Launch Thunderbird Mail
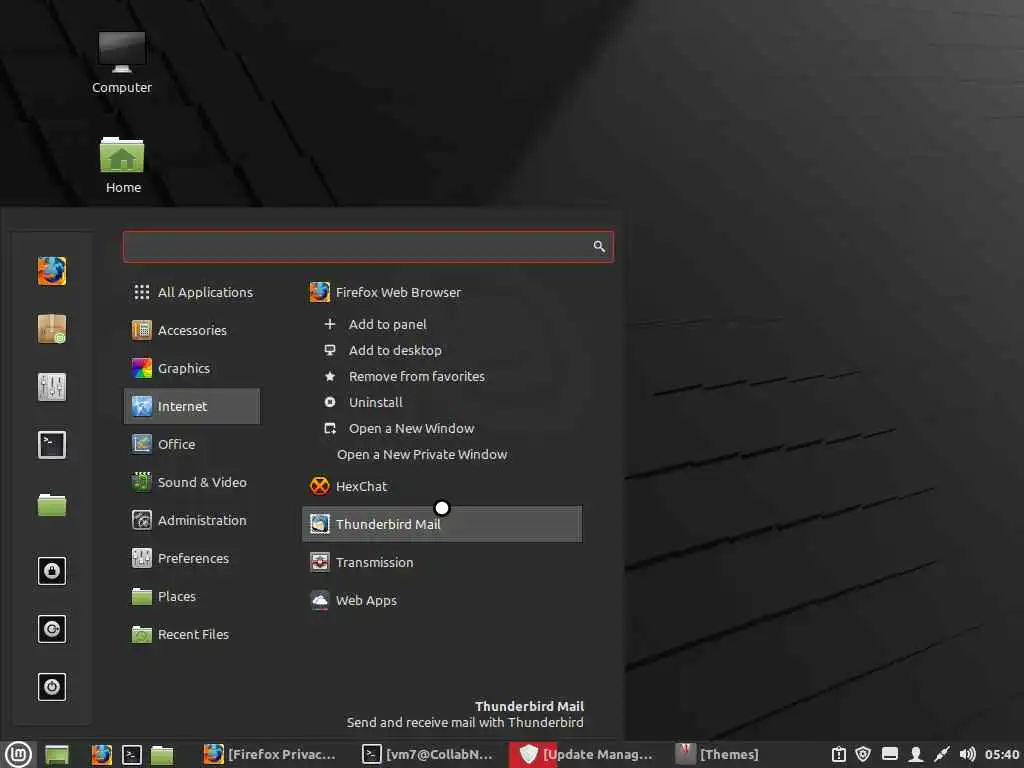 point(442,524)
